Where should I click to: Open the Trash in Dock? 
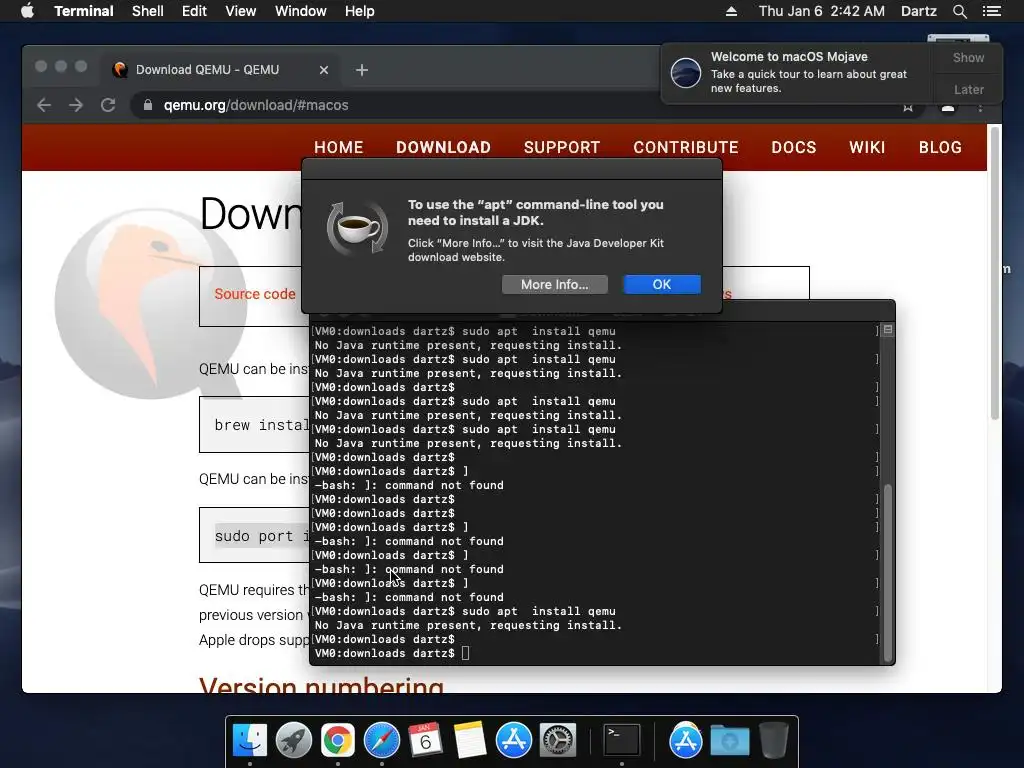tap(774, 741)
